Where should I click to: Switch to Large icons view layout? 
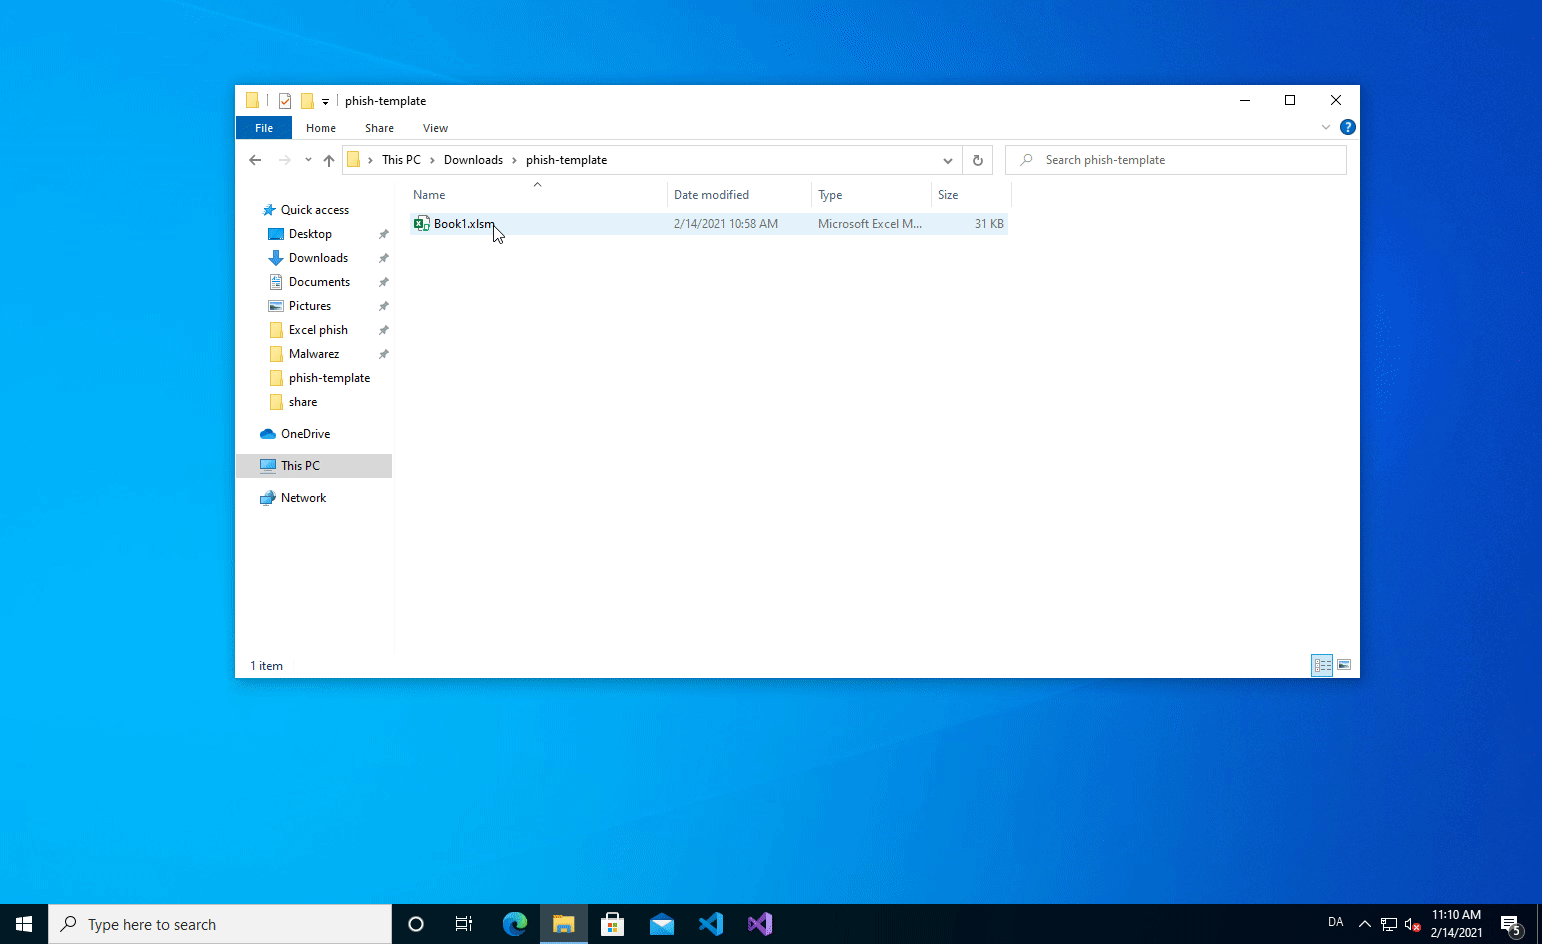point(1344,665)
